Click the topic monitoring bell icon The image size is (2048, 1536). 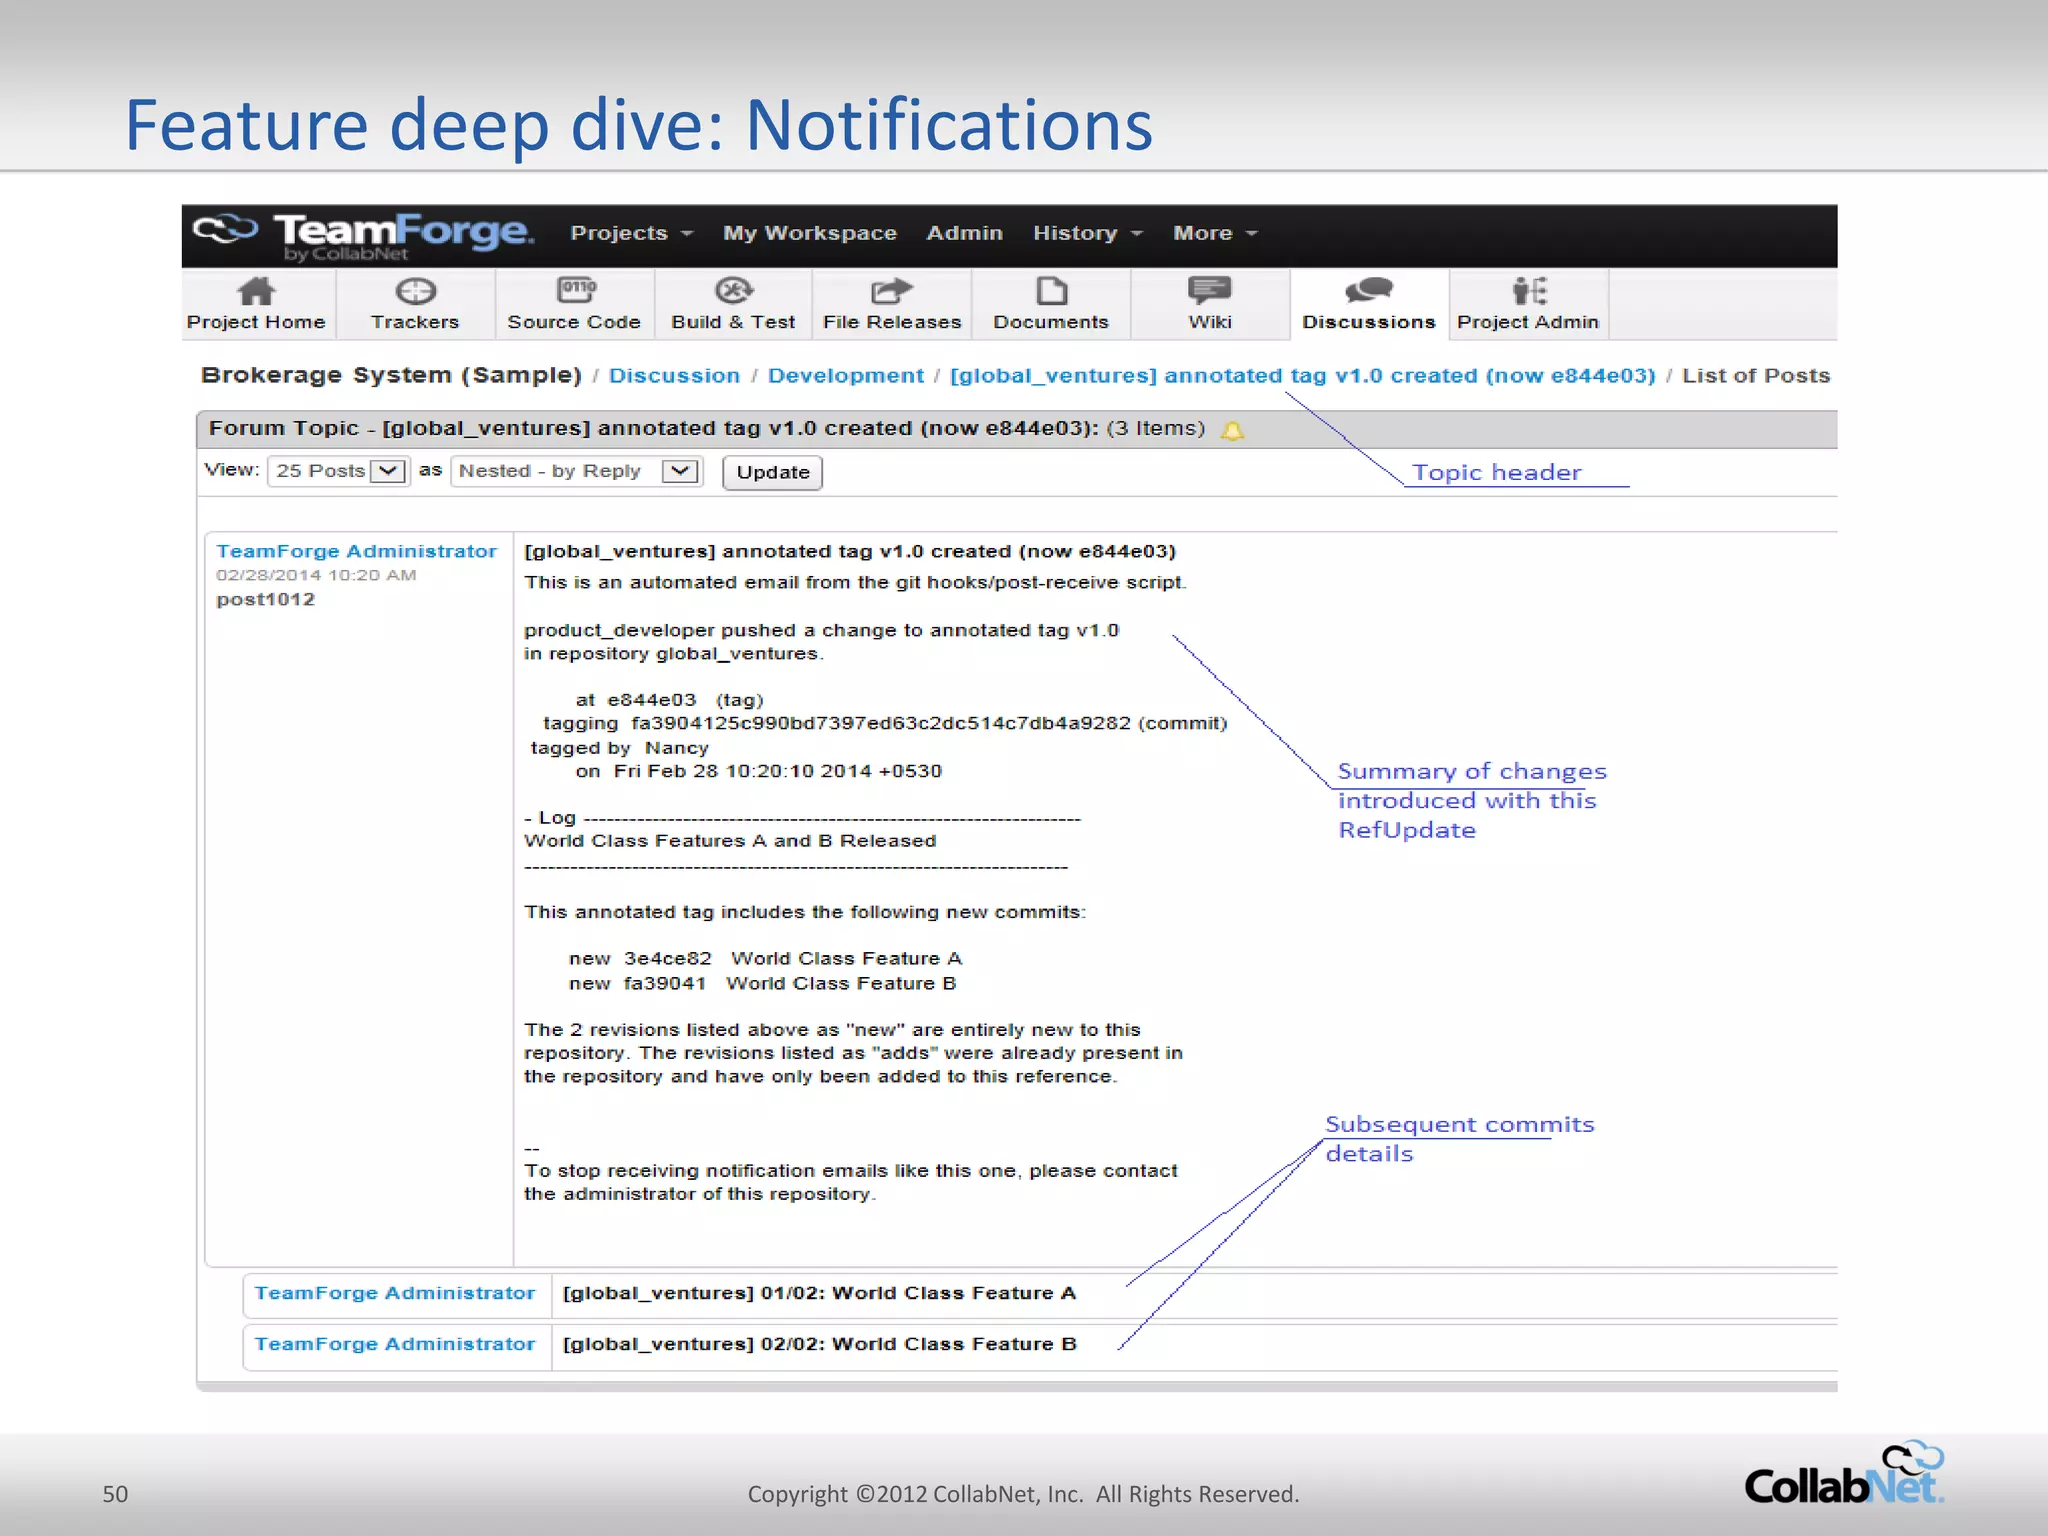[x=1233, y=430]
